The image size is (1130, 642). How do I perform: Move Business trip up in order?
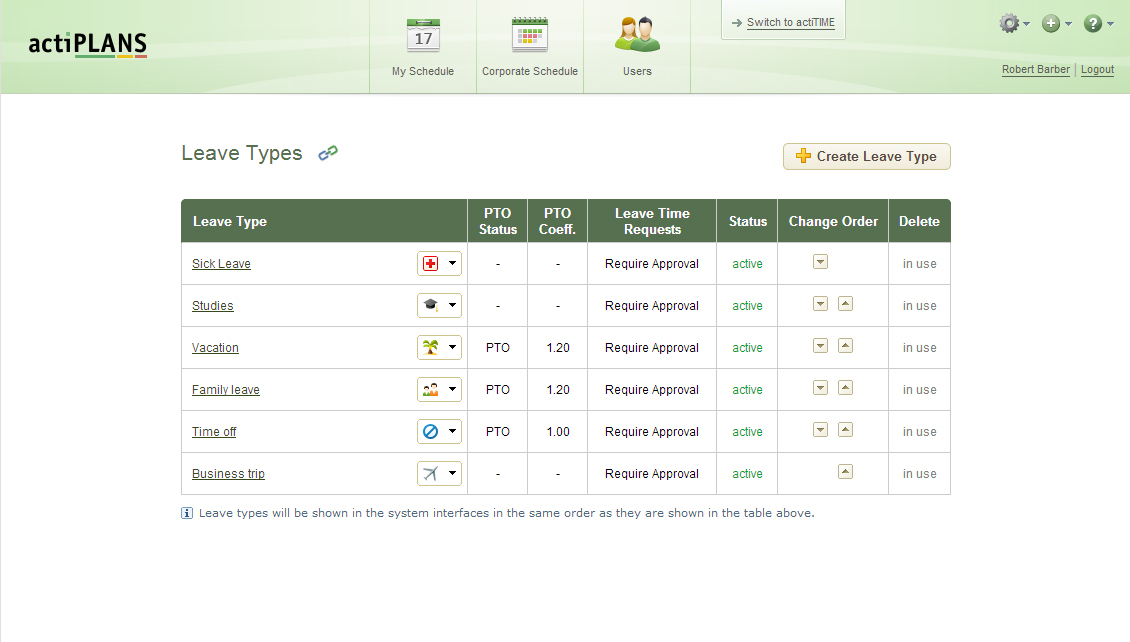click(x=845, y=472)
